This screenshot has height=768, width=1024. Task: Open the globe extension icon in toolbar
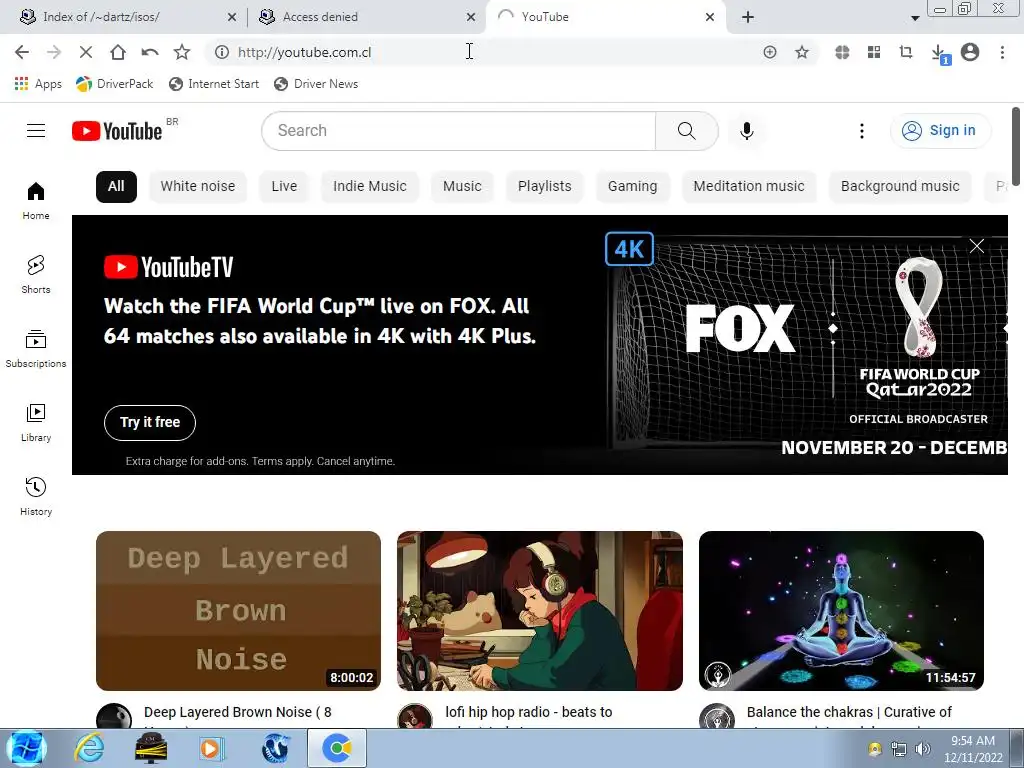842,52
